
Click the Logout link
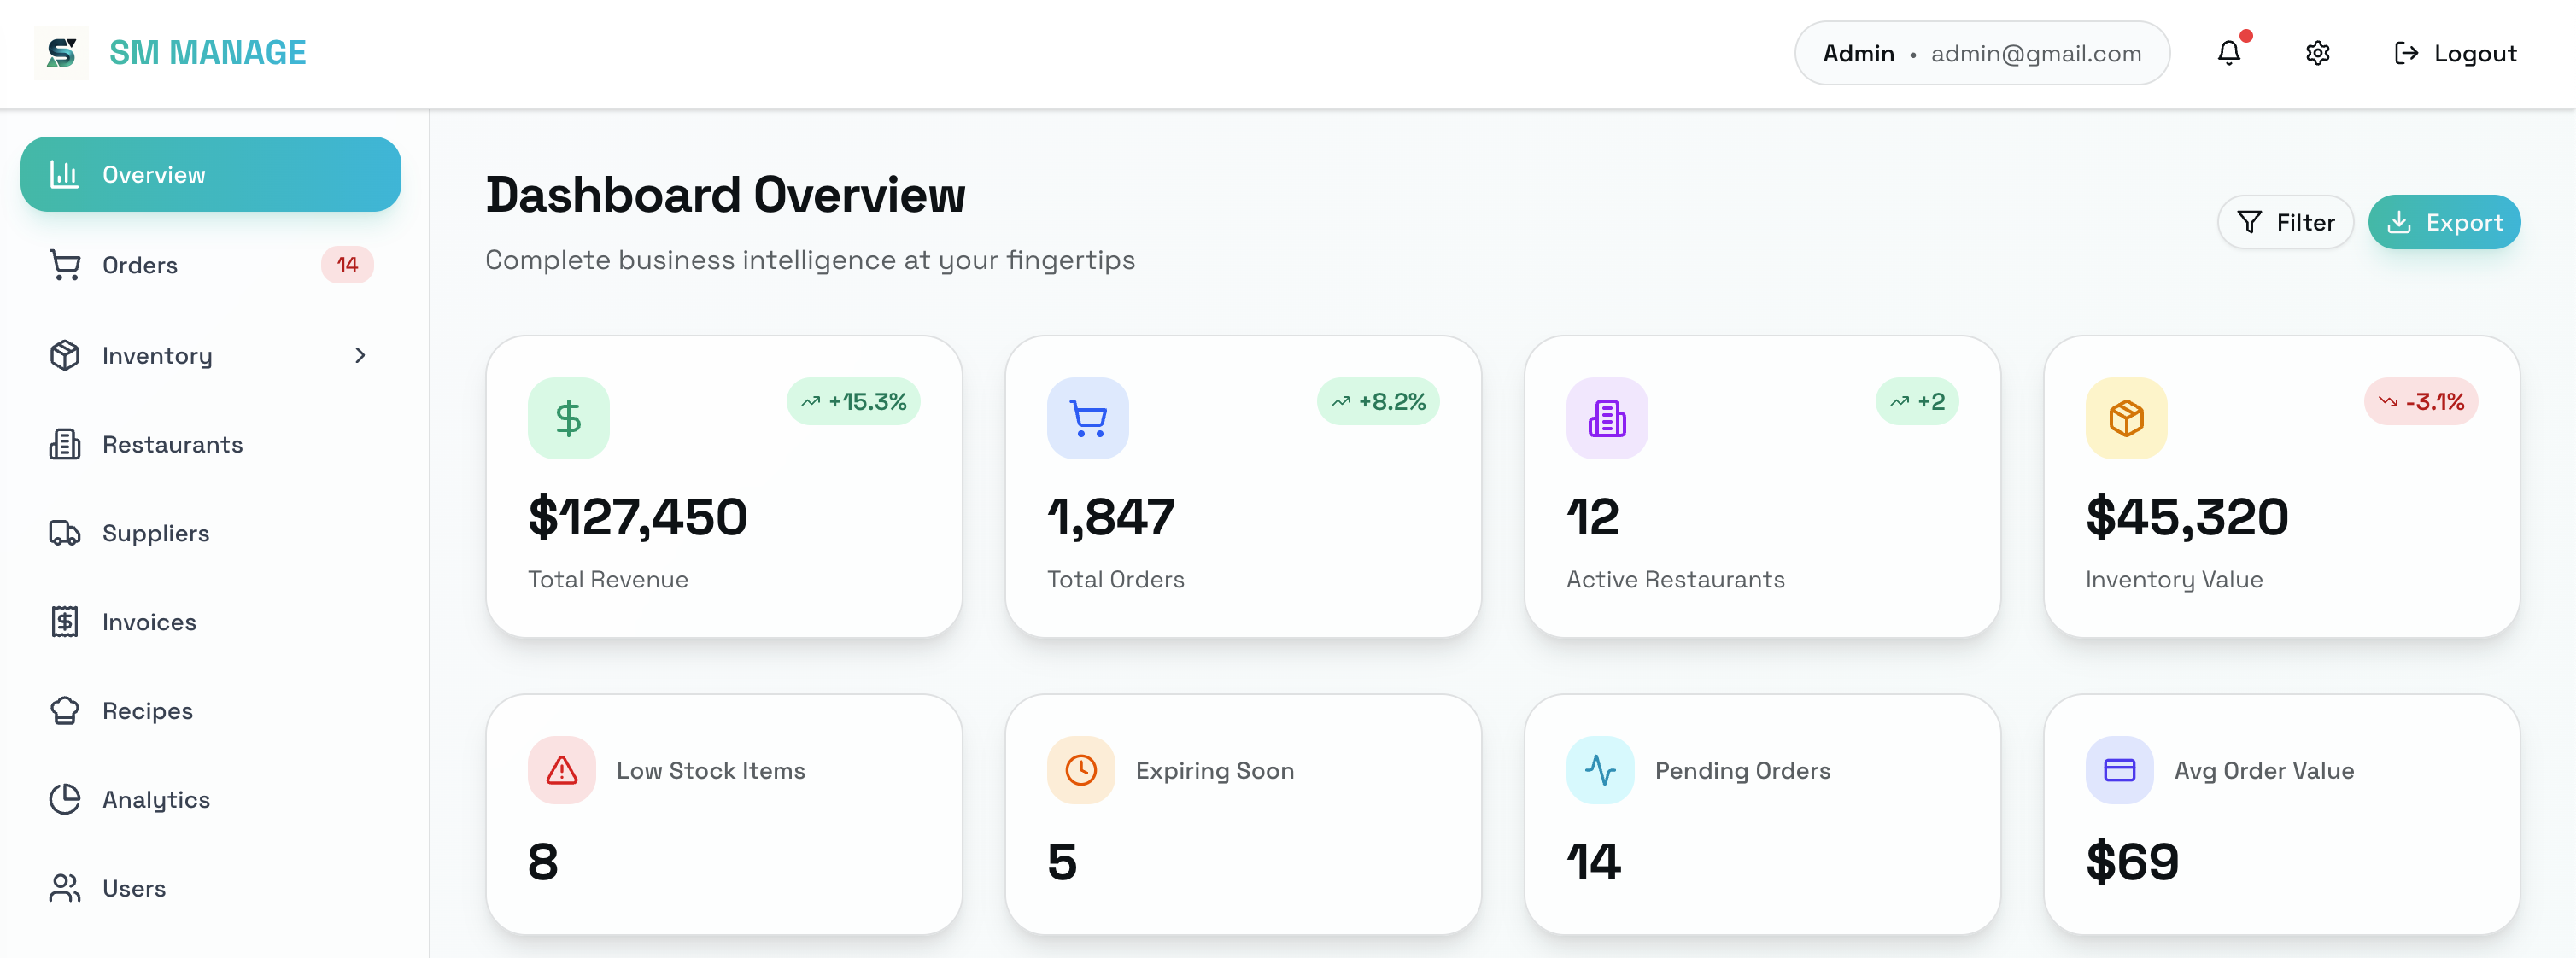coord(2456,52)
